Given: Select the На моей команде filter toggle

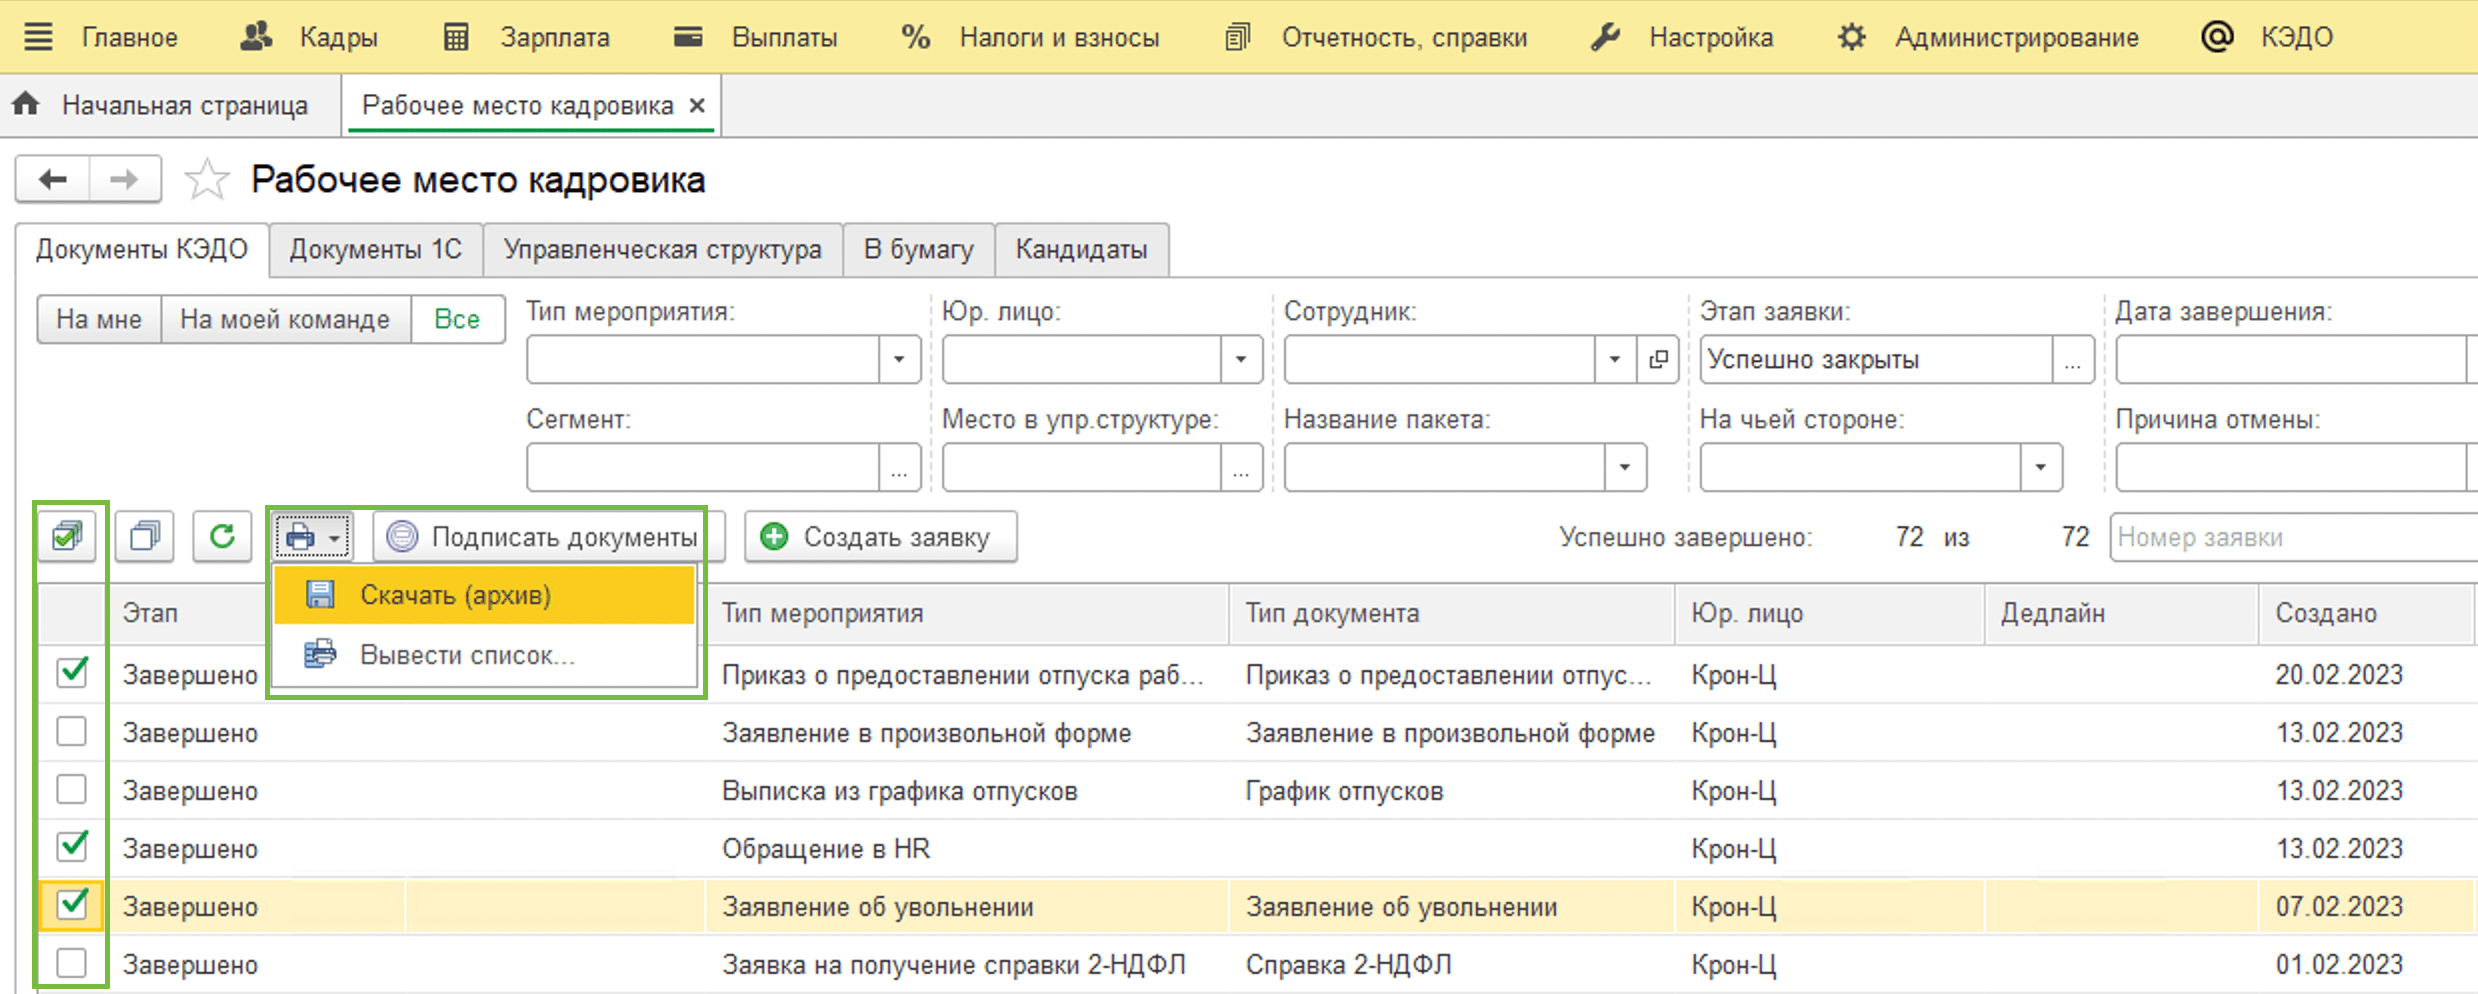Looking at the screenshot, I should click(285, 319).
